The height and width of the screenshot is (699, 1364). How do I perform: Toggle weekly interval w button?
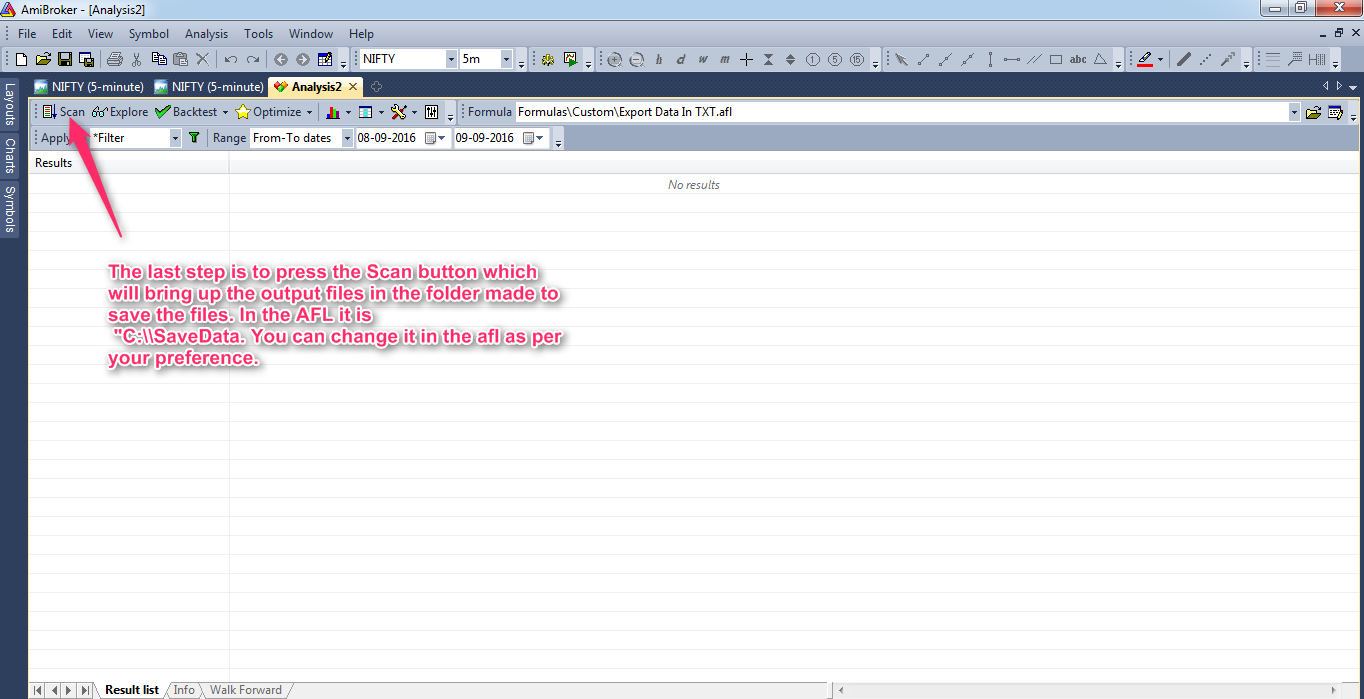703,59
